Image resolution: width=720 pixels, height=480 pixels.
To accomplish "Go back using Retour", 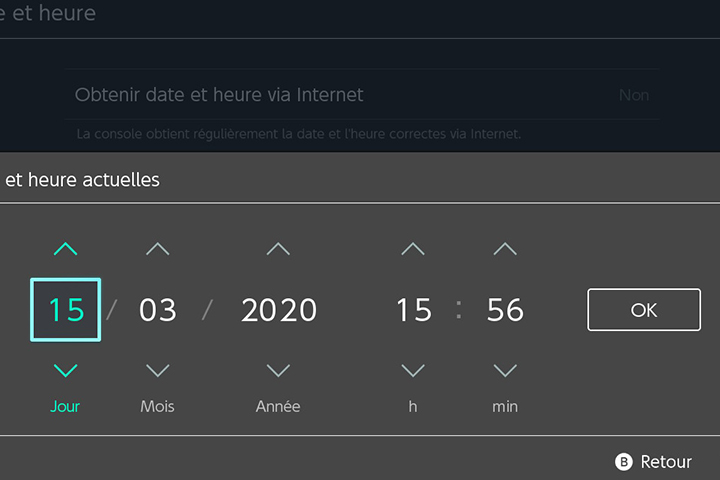I will click(x=666, y=462).
